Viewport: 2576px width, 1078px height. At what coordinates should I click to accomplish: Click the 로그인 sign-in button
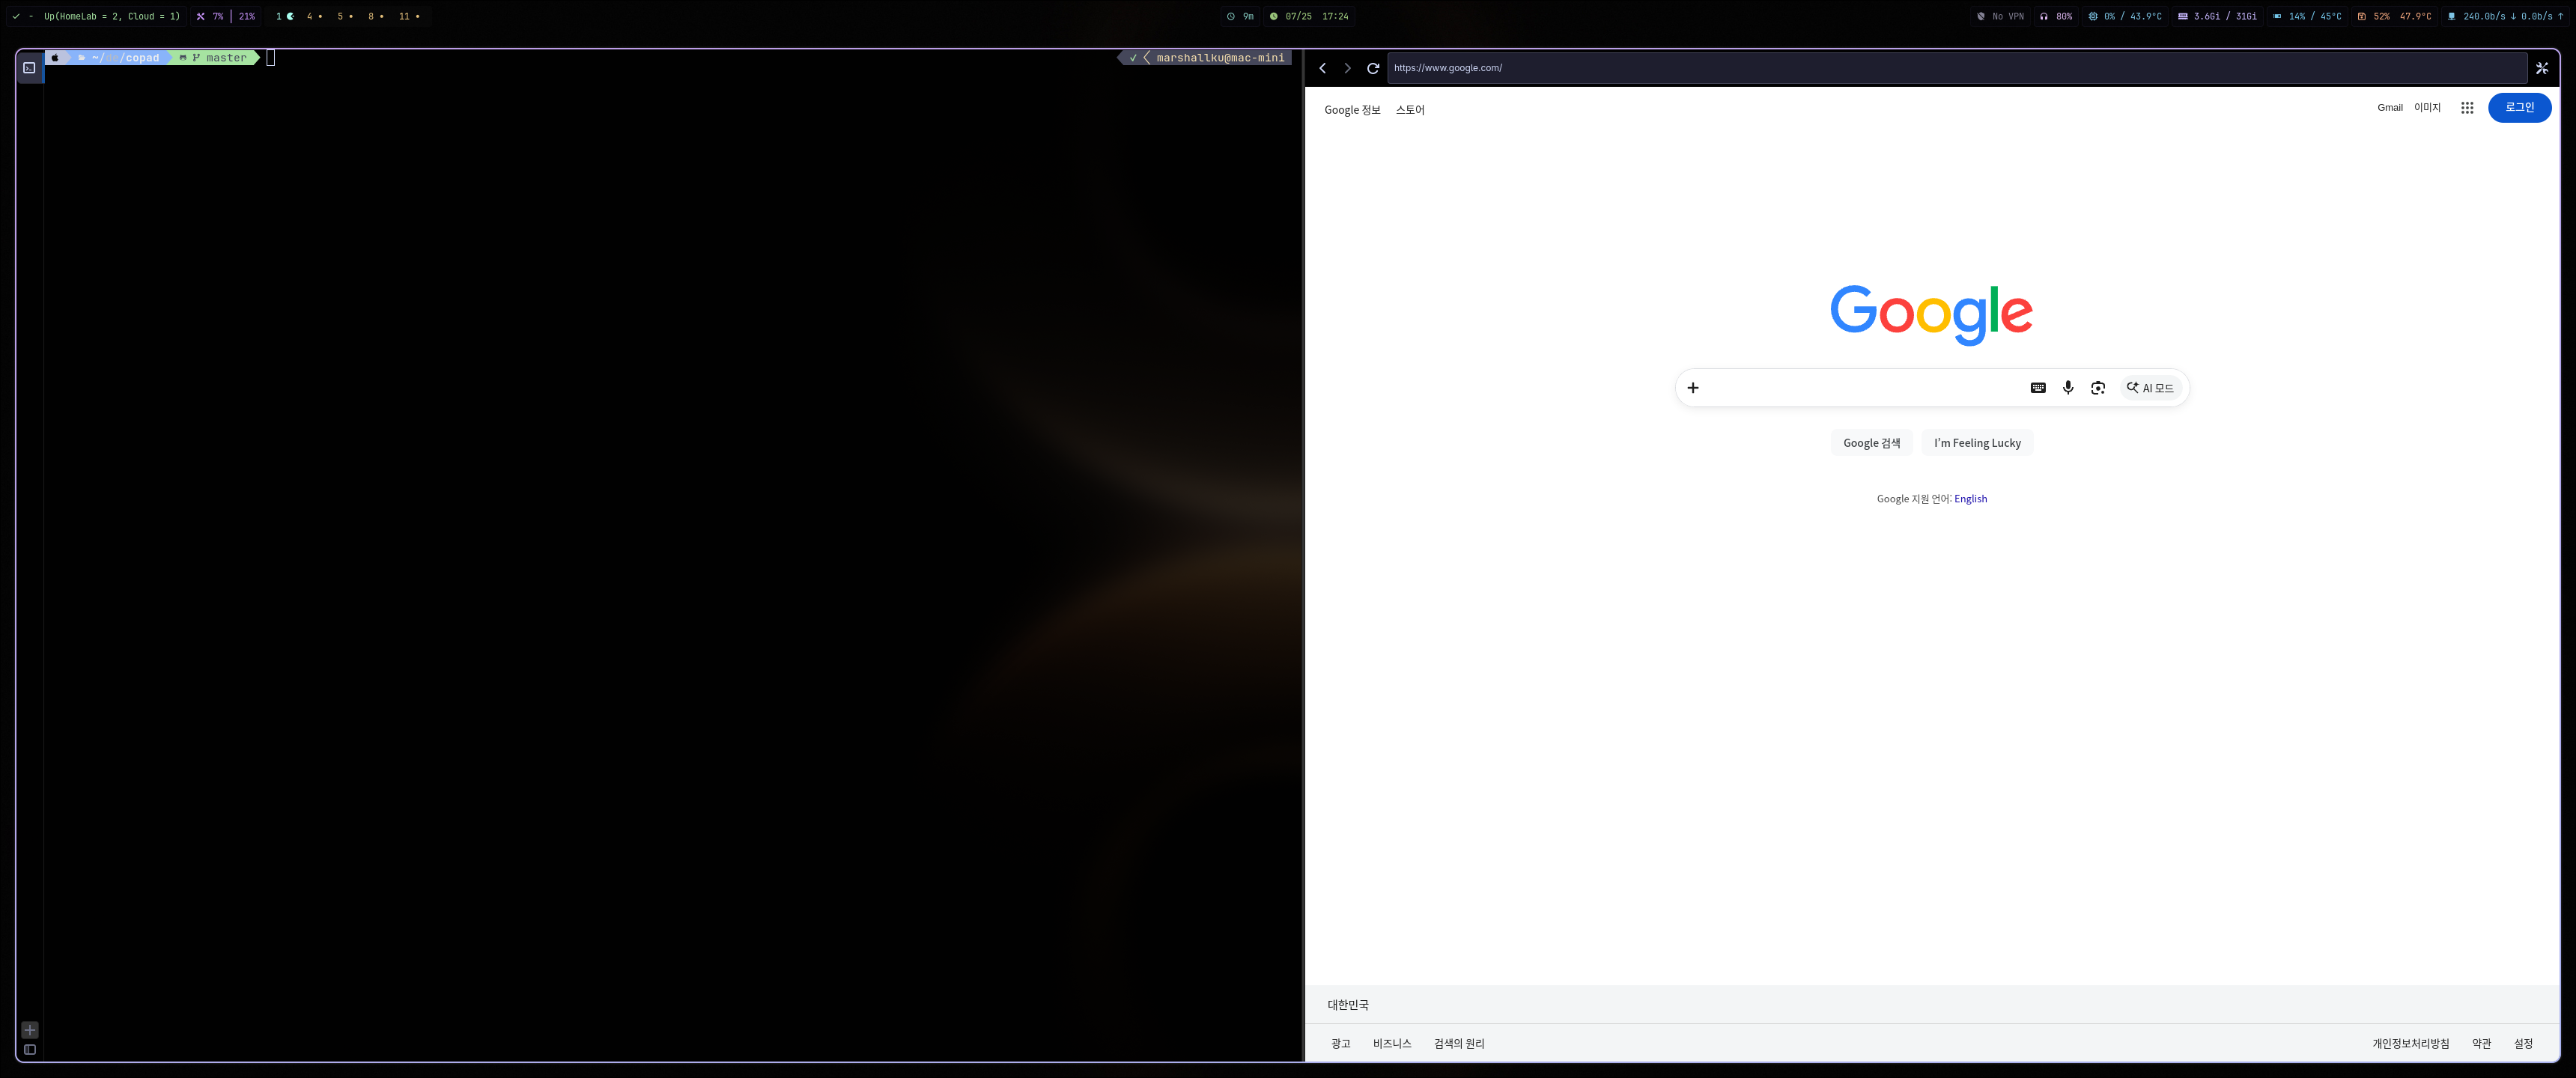click(x=2518, y=108)
